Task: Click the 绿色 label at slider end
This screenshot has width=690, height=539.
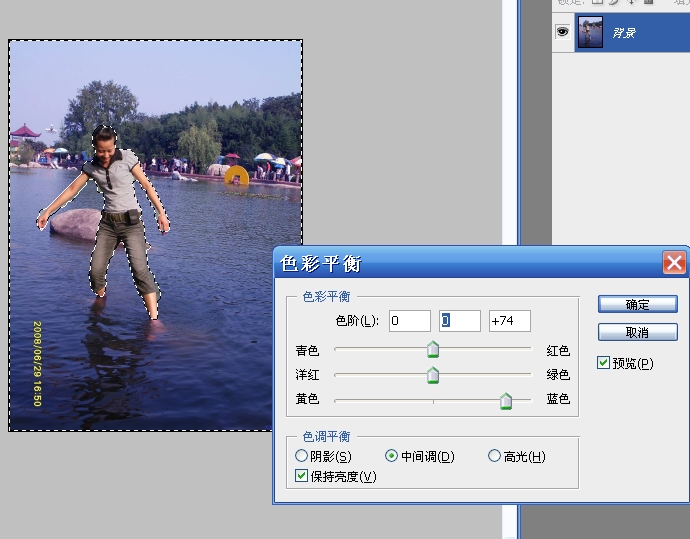Action: coord(558,374)
